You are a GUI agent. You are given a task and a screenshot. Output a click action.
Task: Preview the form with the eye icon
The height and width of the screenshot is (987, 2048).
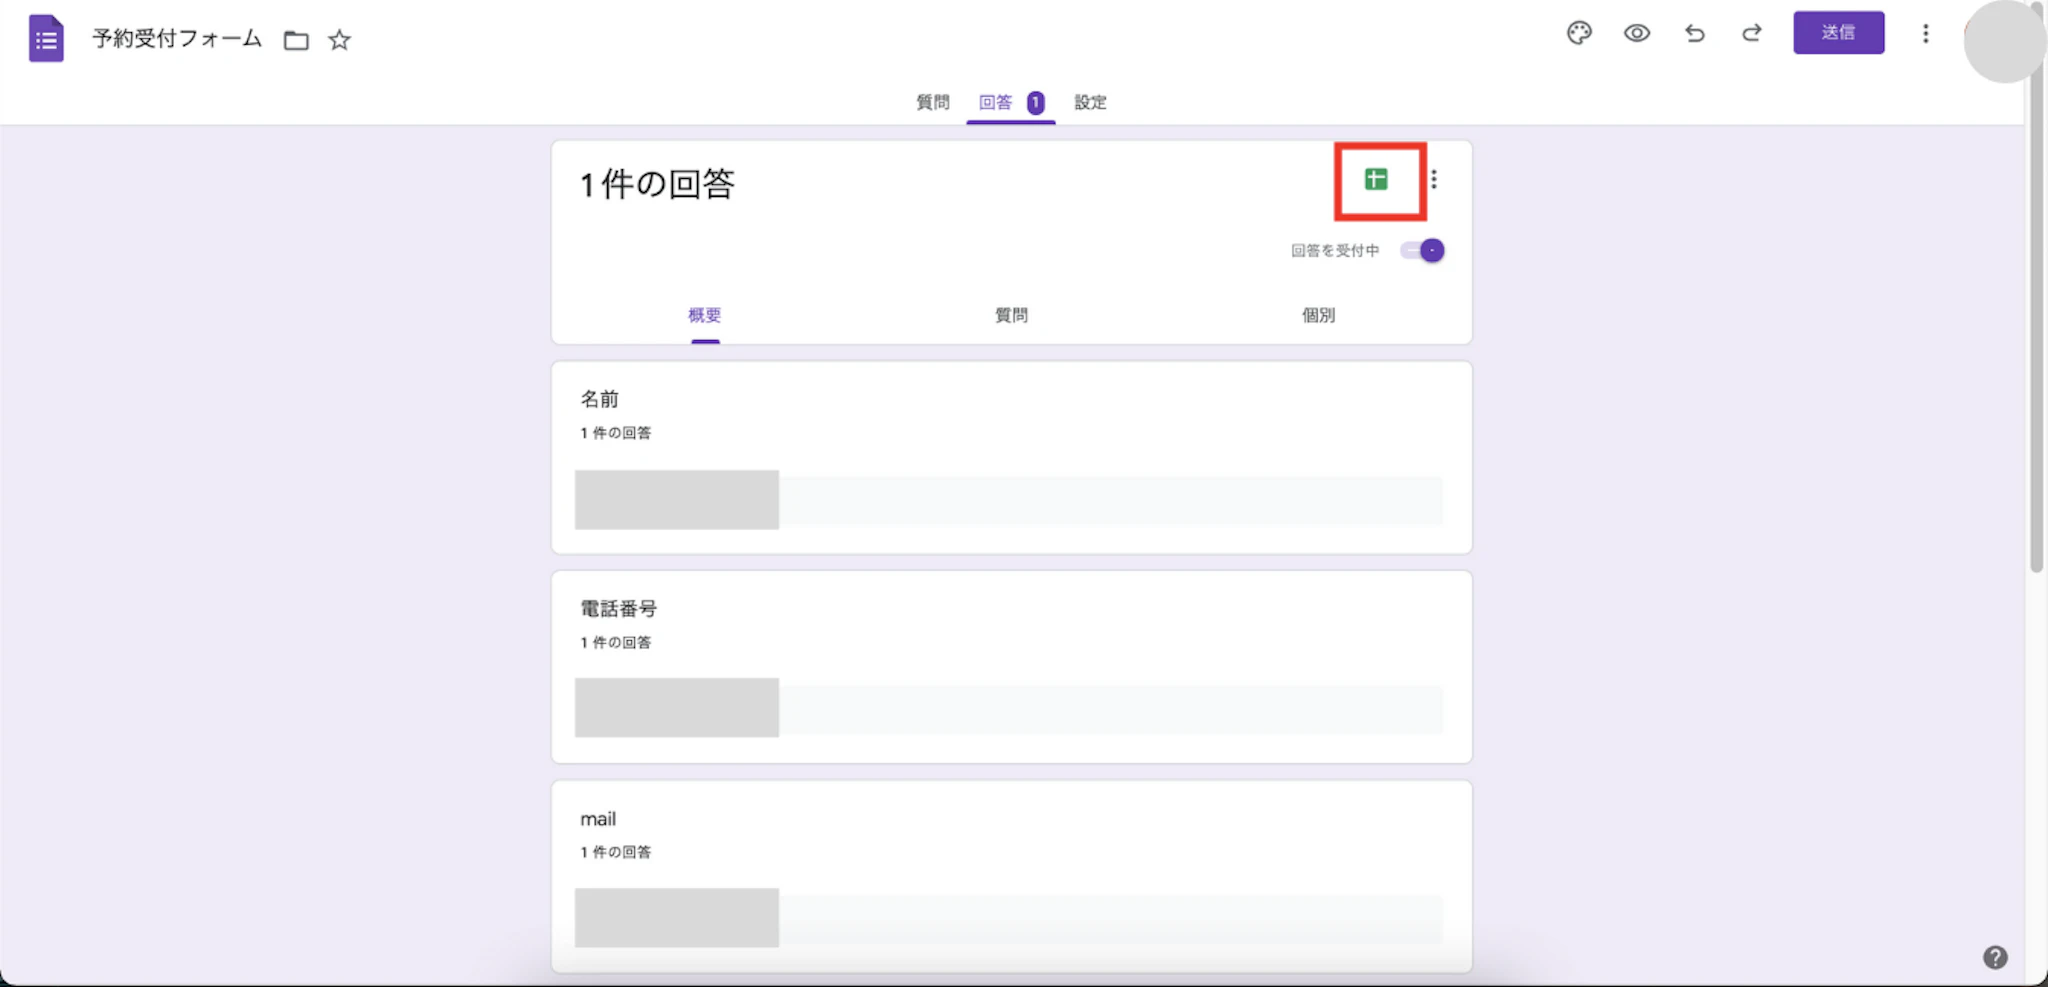1637,33
